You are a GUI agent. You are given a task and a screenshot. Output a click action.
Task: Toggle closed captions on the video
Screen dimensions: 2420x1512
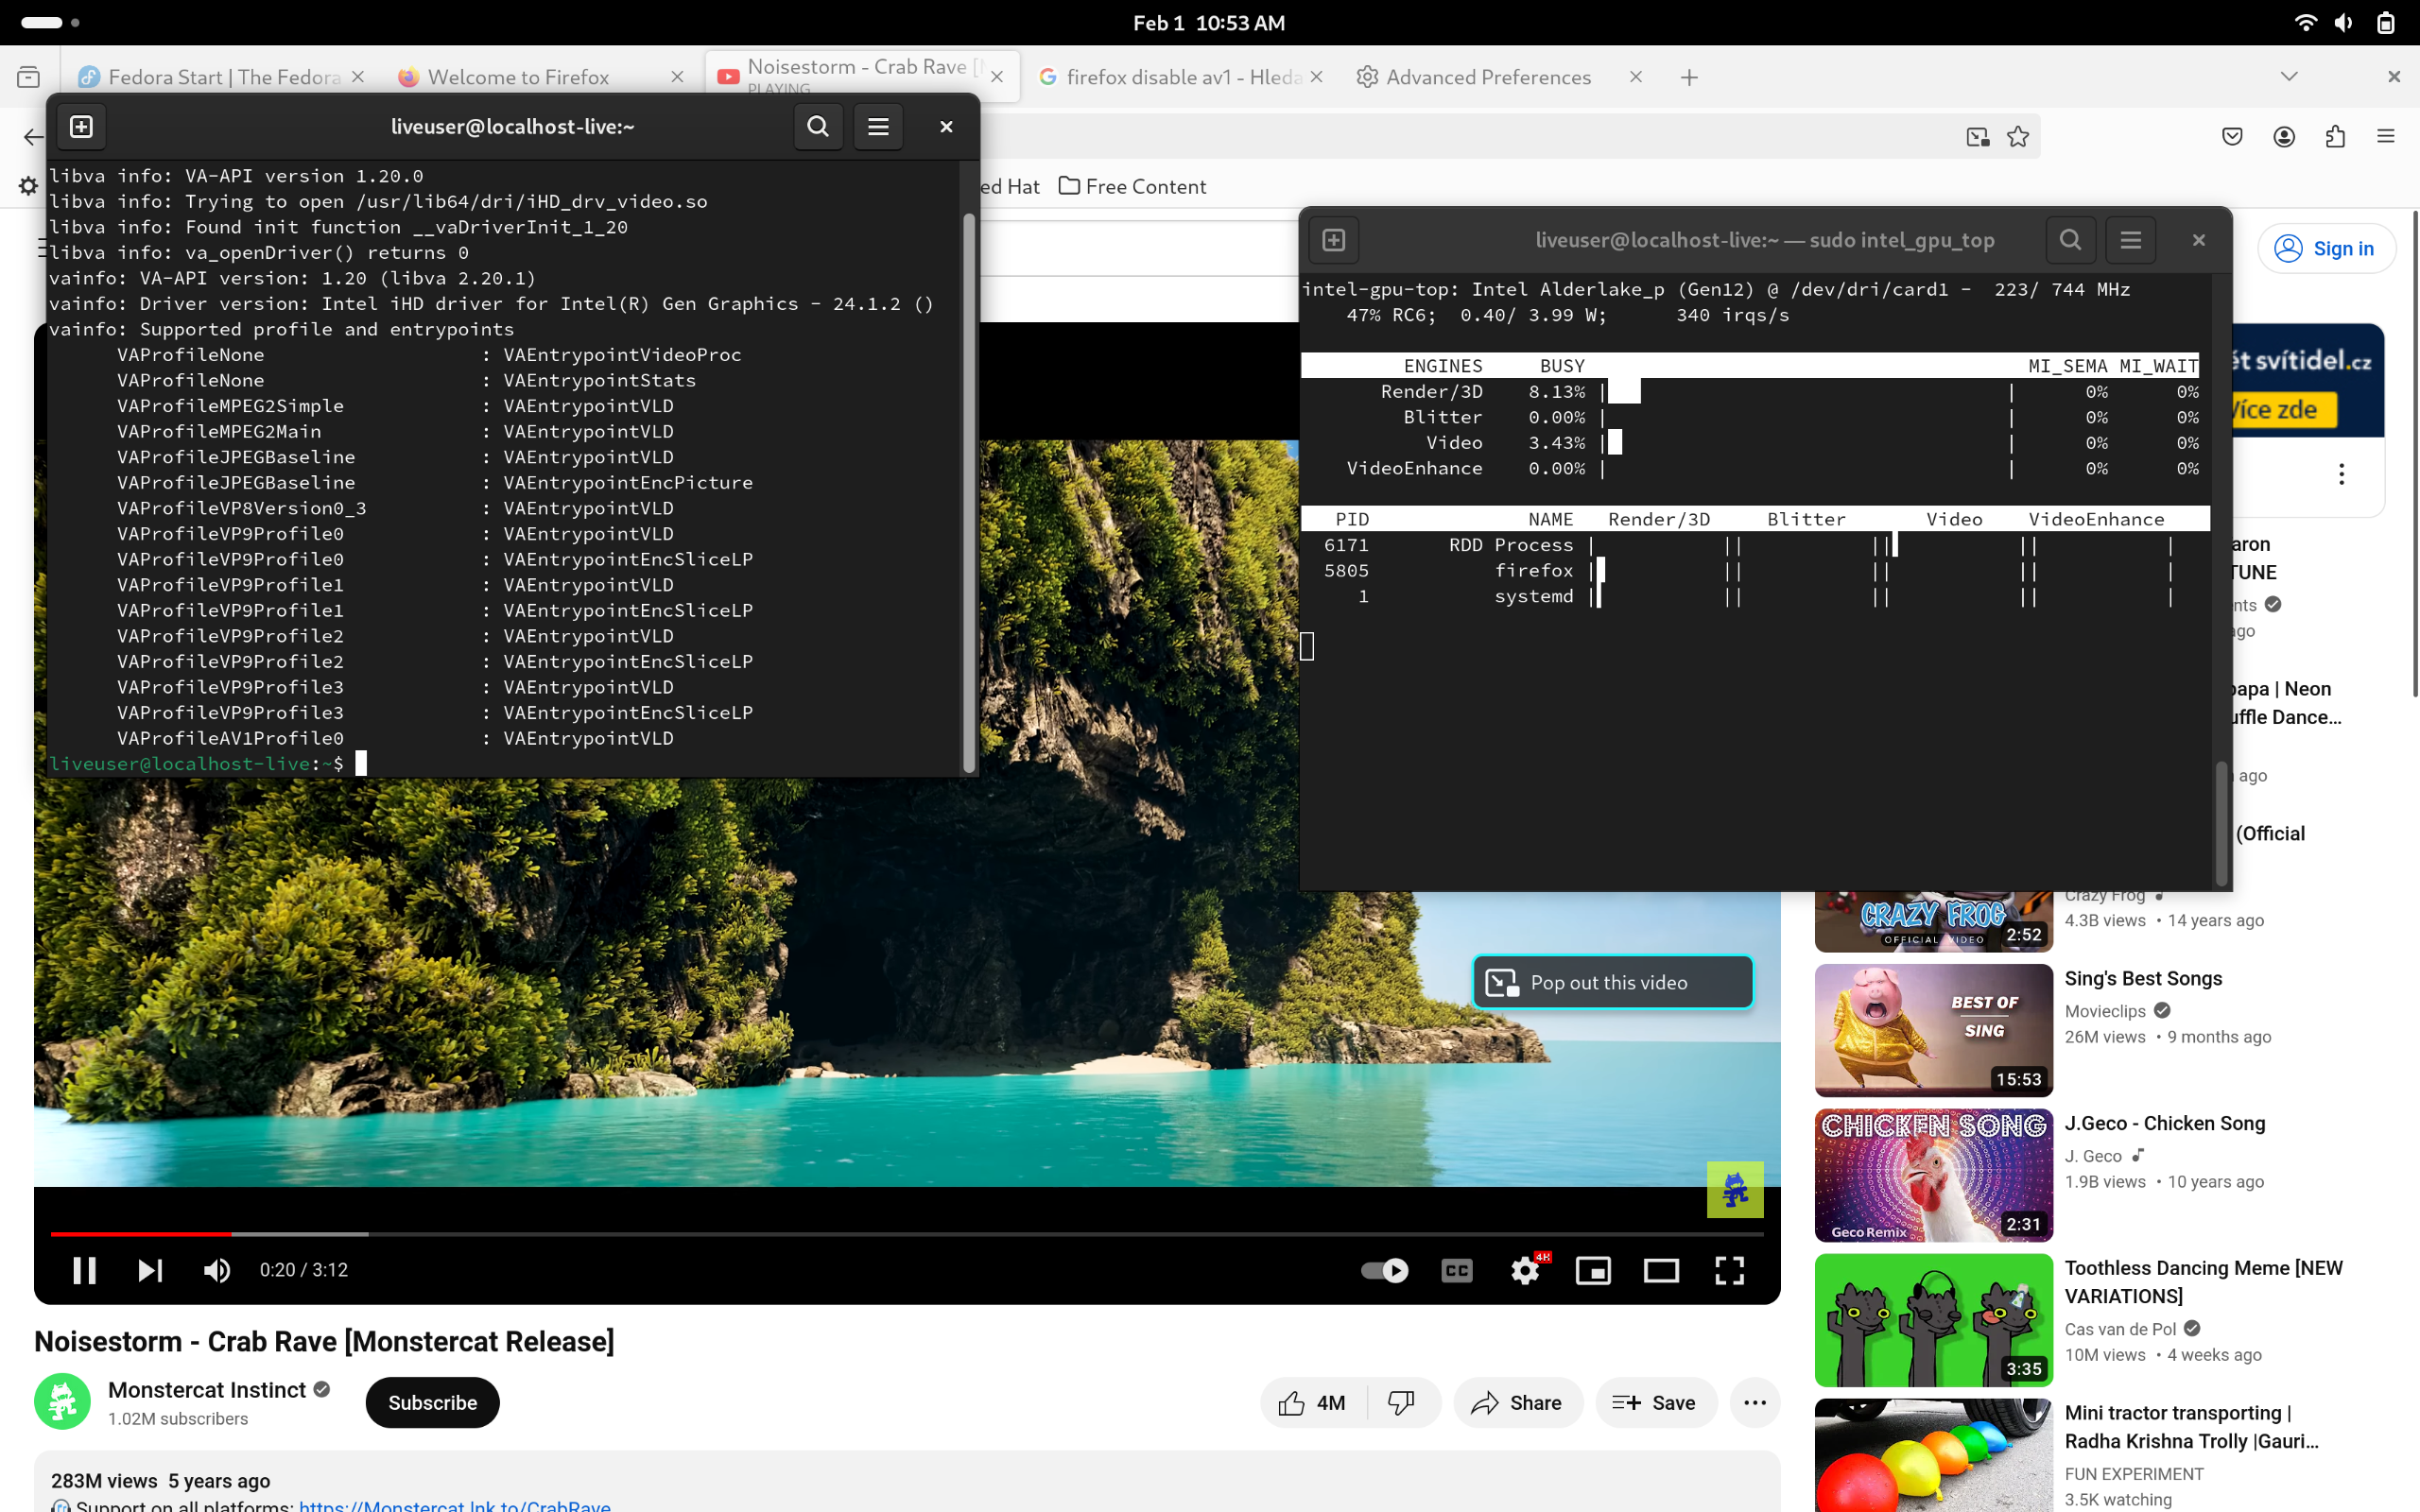click(1457, 1270)
